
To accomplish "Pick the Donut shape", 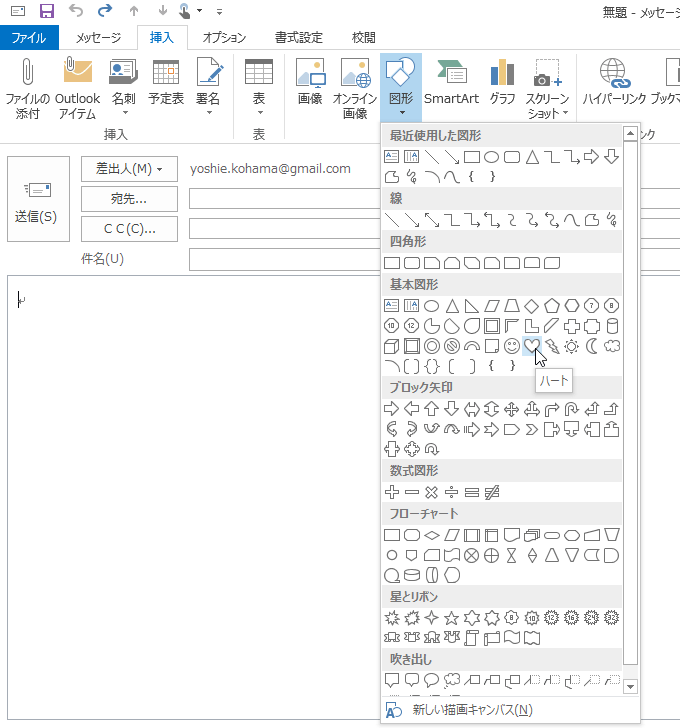I will point(432,346).
